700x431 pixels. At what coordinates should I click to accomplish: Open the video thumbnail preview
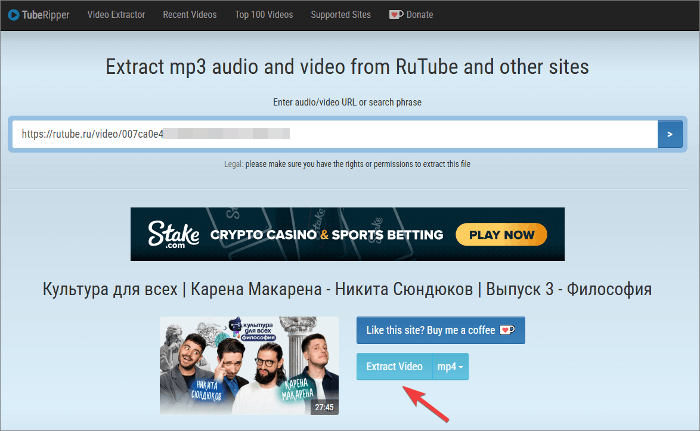point(250,365)
